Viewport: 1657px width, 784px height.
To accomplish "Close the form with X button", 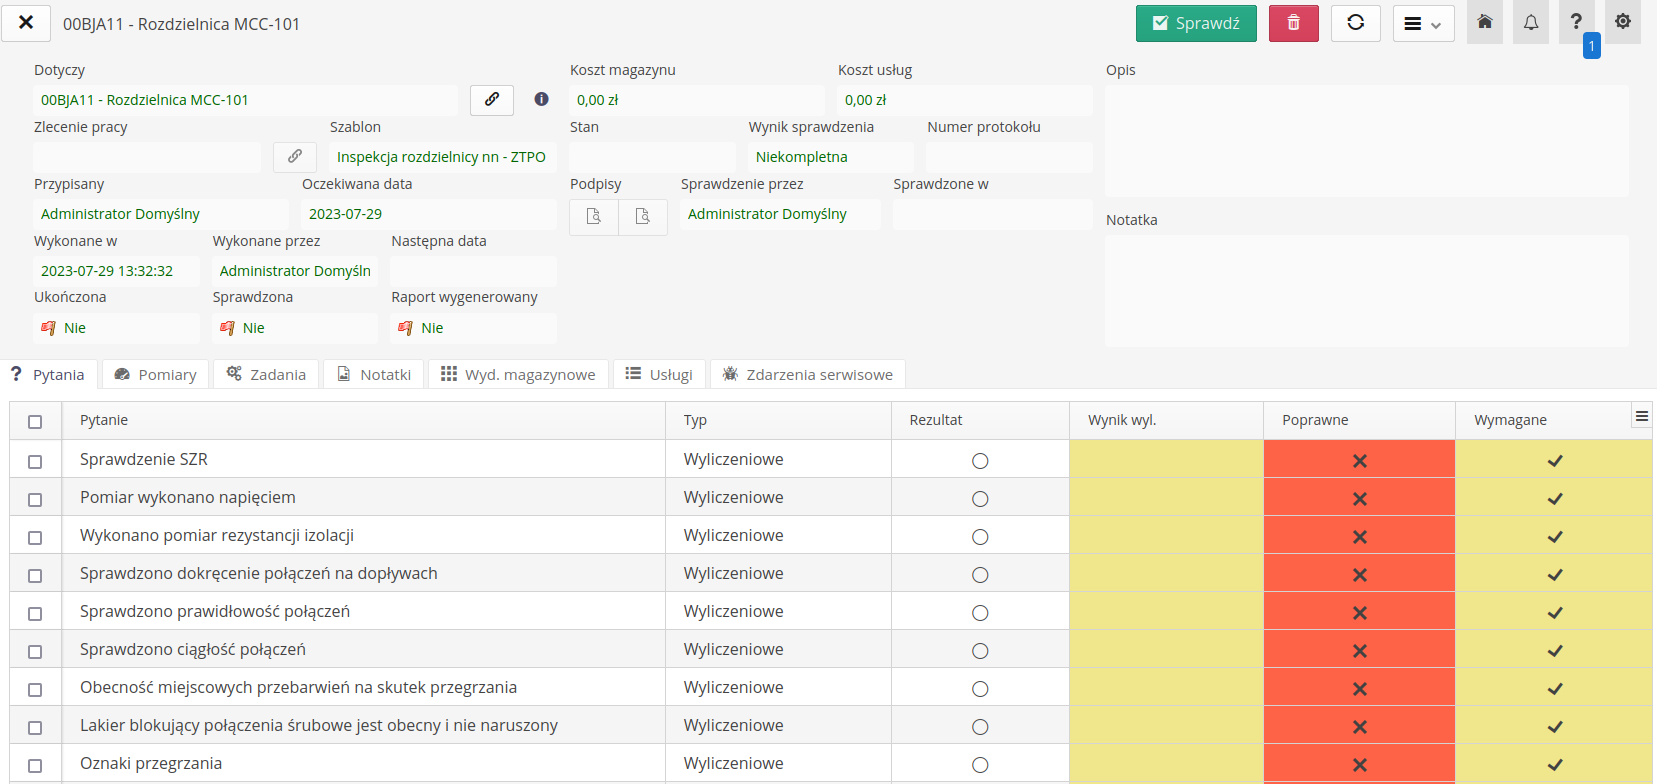I will click(26, 23).
